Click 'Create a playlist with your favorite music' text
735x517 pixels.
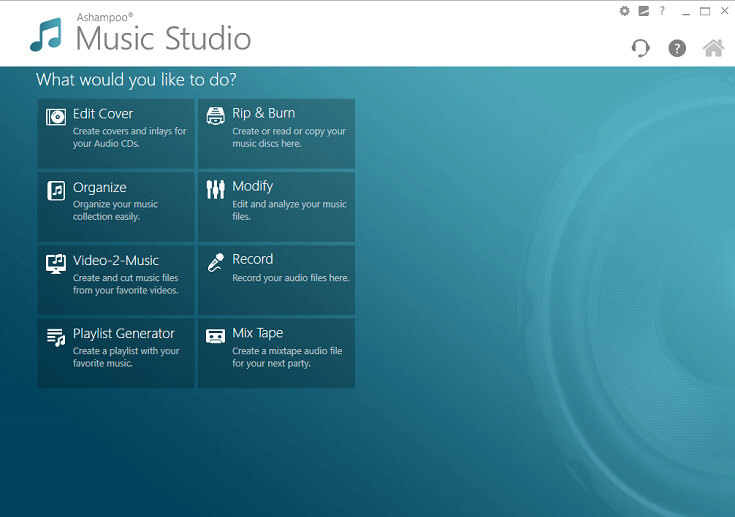pyautogui.click(x=126, y=357)
